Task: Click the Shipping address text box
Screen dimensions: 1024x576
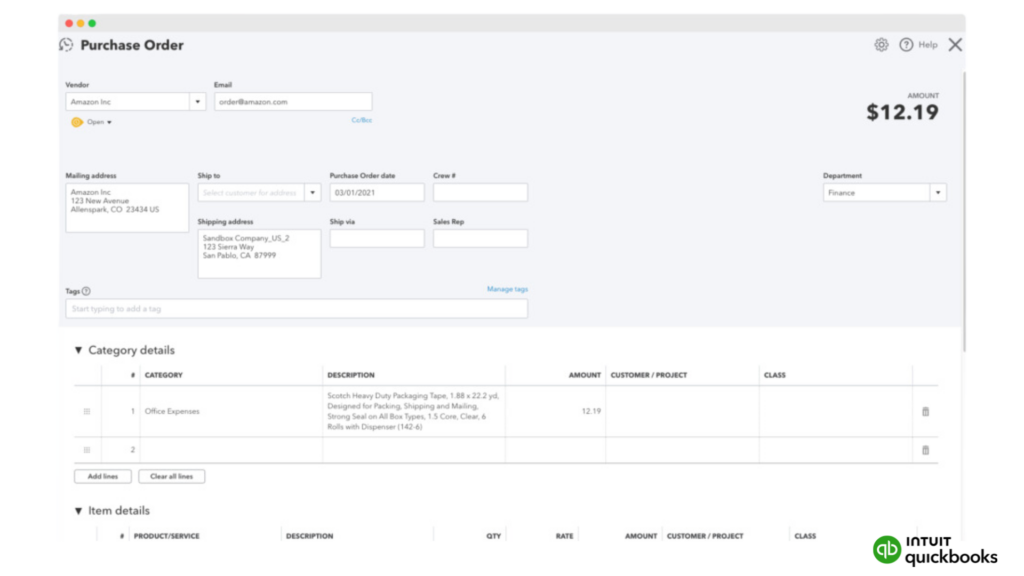Action: pyautogui.click(x=259, y=253)
